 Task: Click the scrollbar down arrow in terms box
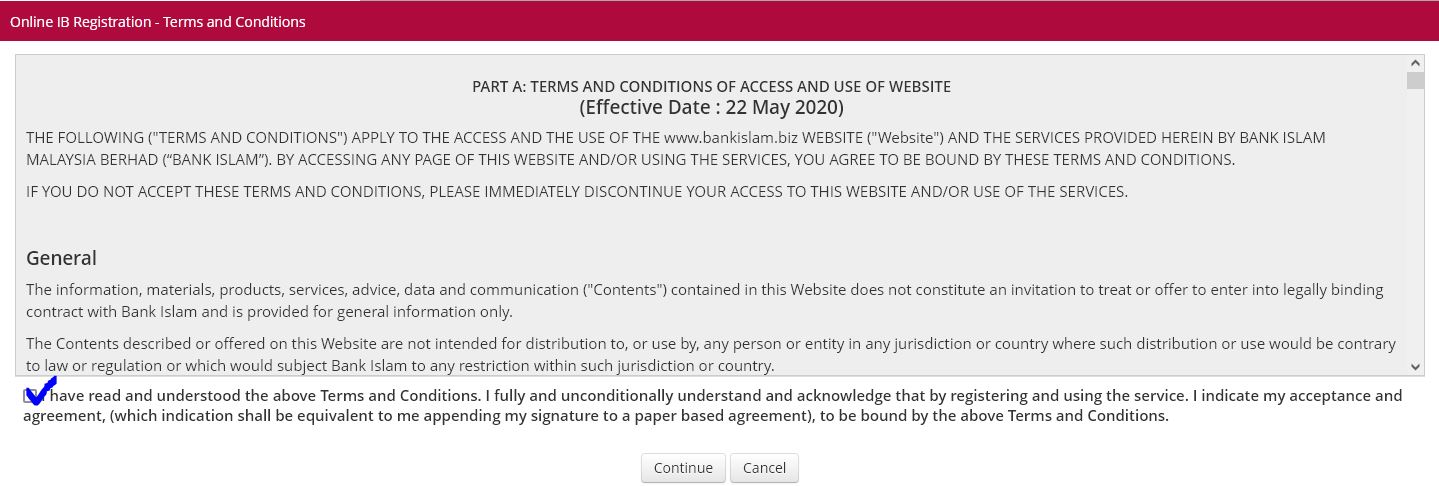(x=1415, y=367)
